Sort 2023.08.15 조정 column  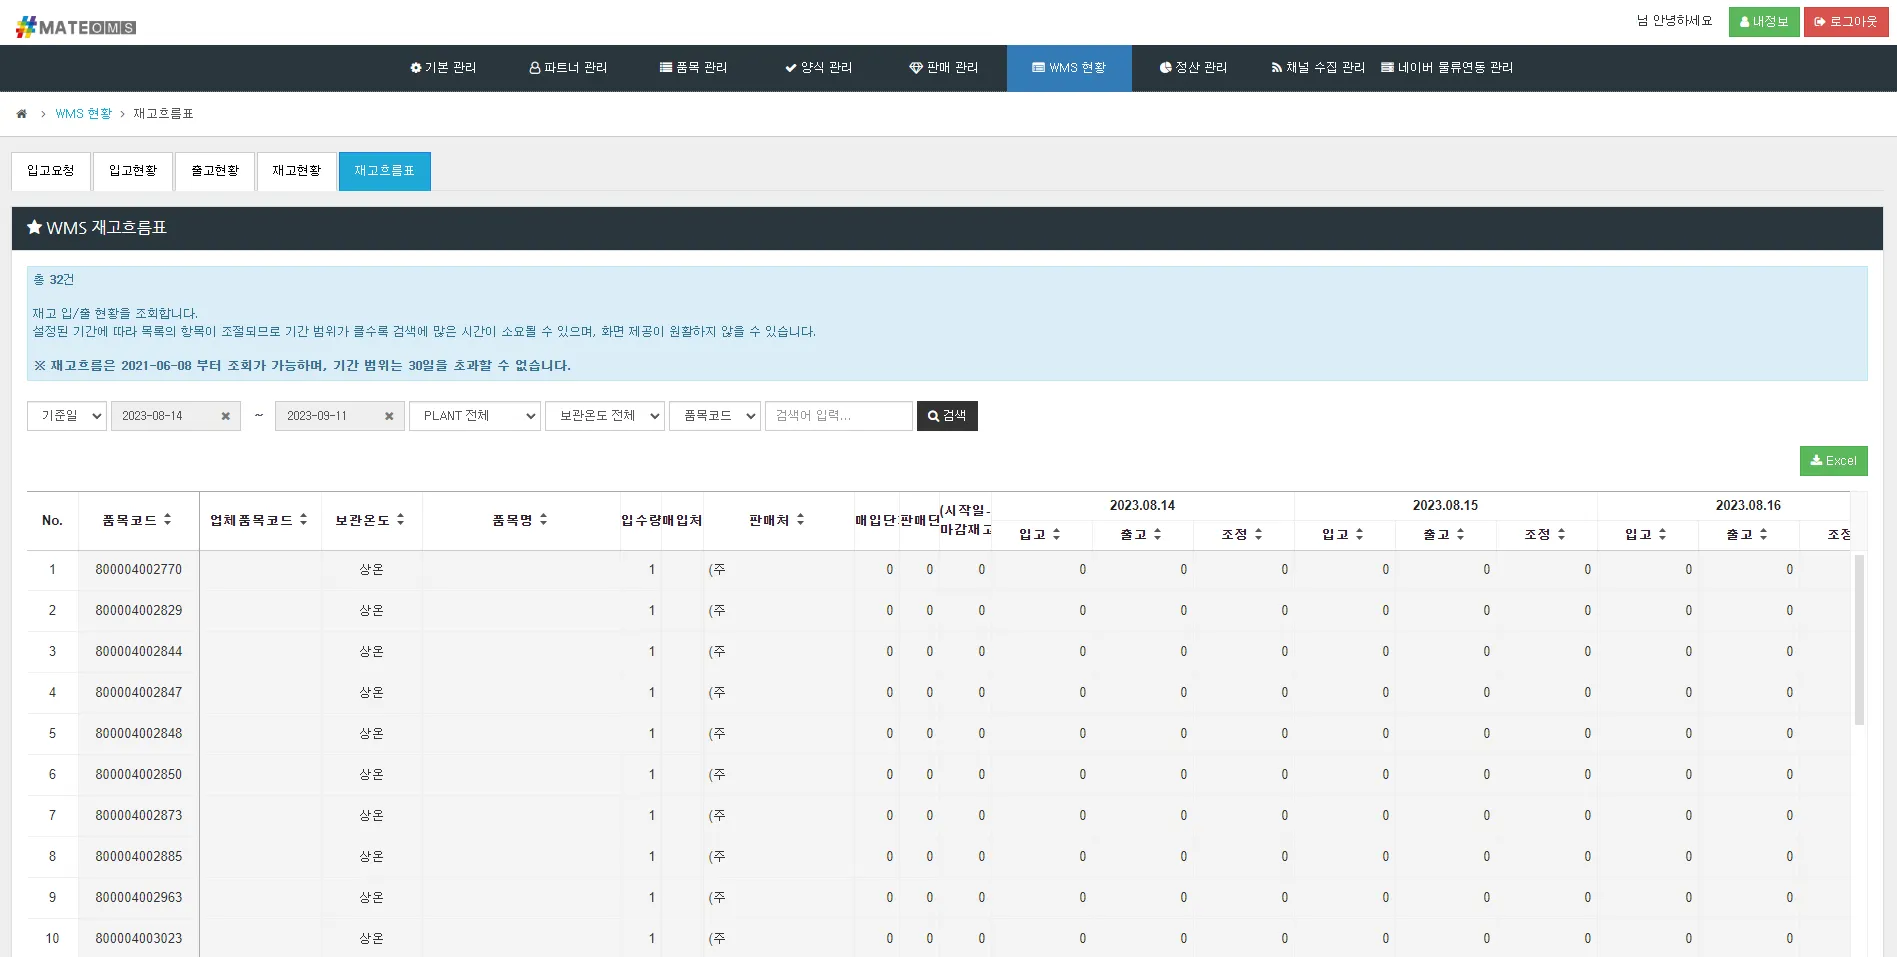pos(1561,535)
